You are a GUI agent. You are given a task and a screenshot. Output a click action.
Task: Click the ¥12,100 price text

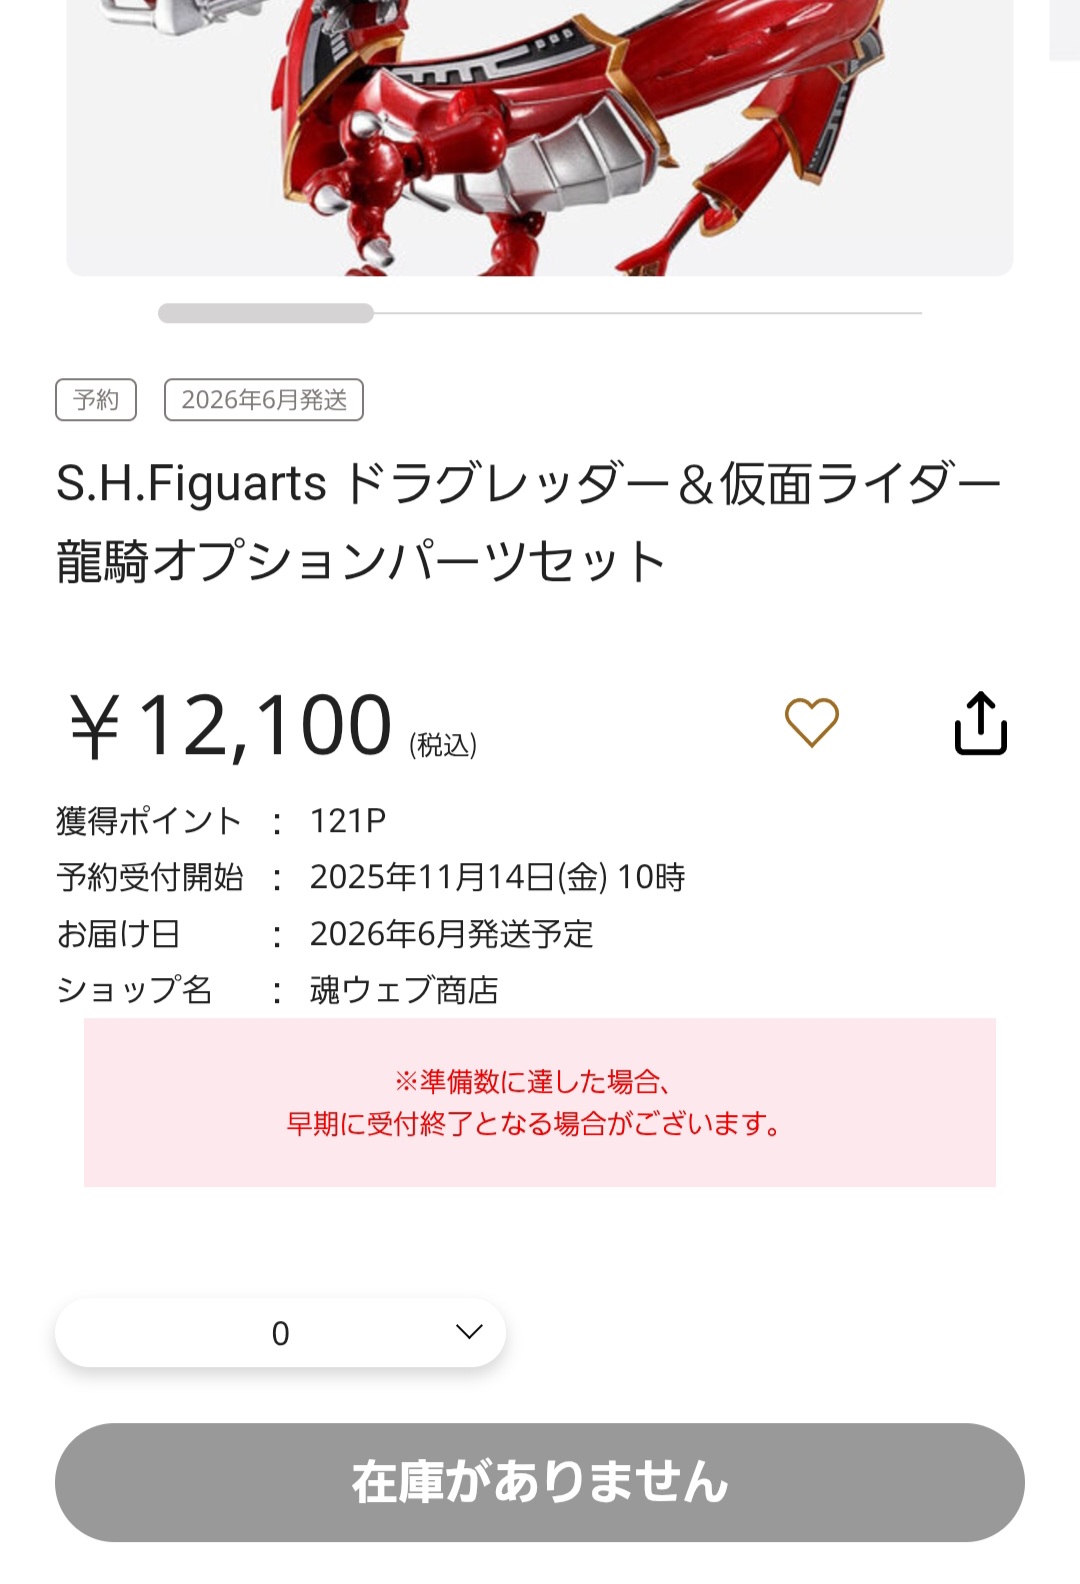(x=230, y=726)
